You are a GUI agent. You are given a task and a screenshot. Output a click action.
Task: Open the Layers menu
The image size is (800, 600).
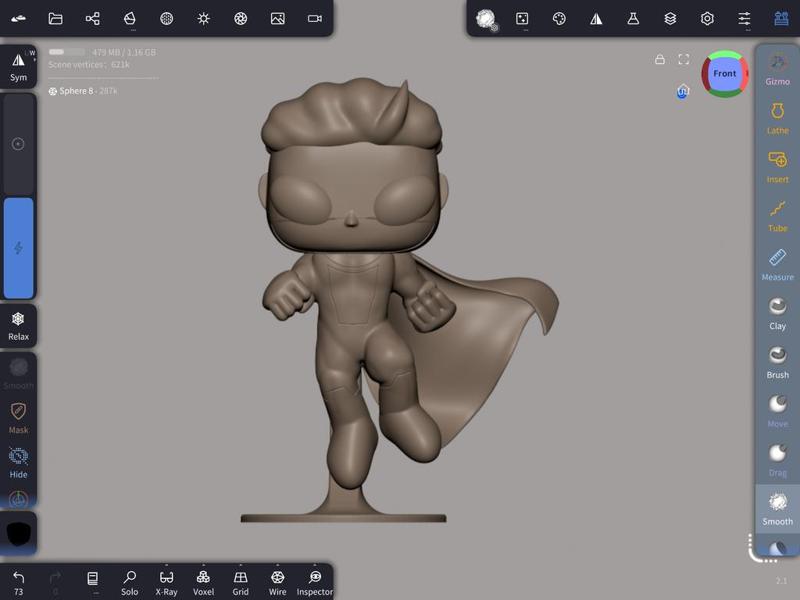coord(670,19)
